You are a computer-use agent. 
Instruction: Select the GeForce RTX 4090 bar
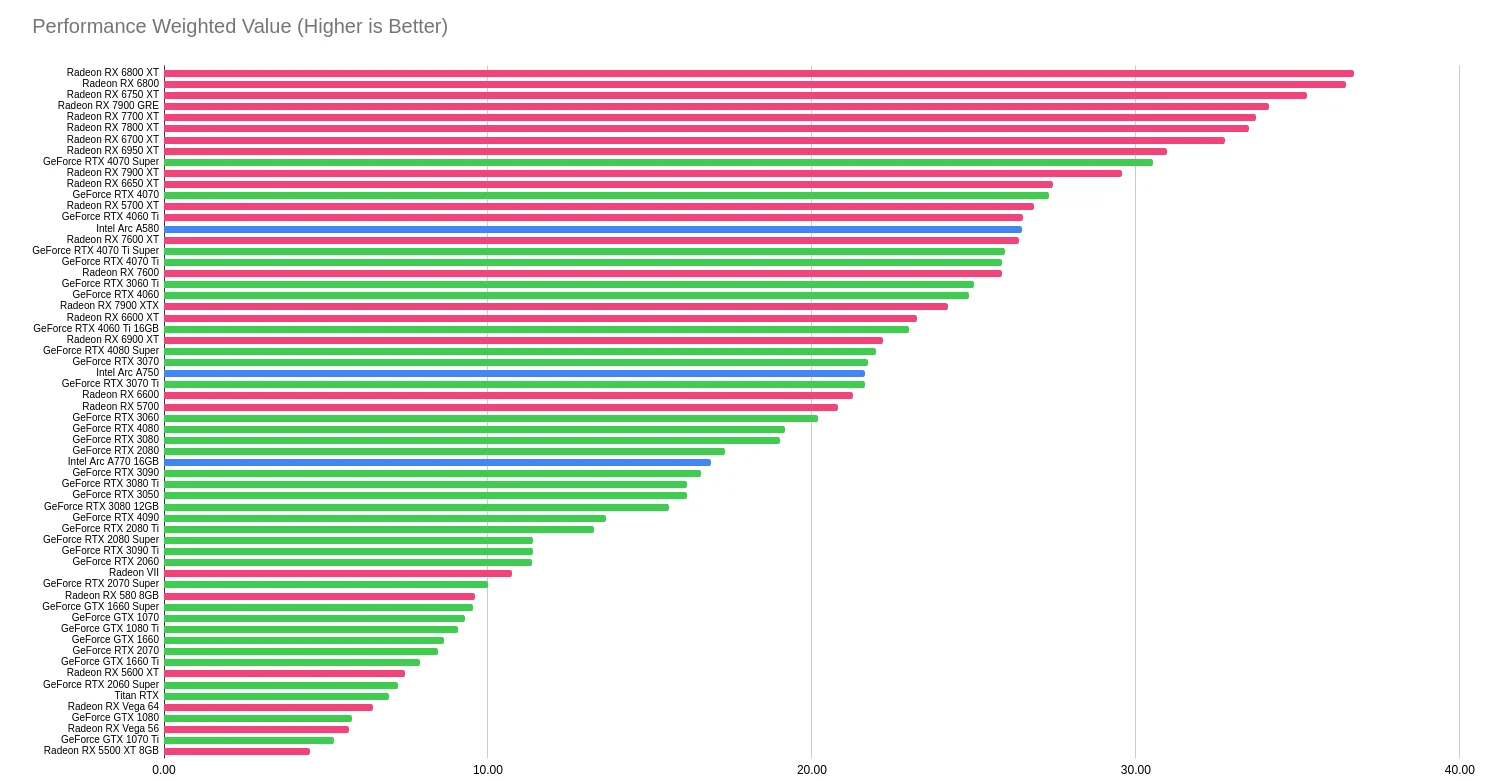[x=385, y=518]
